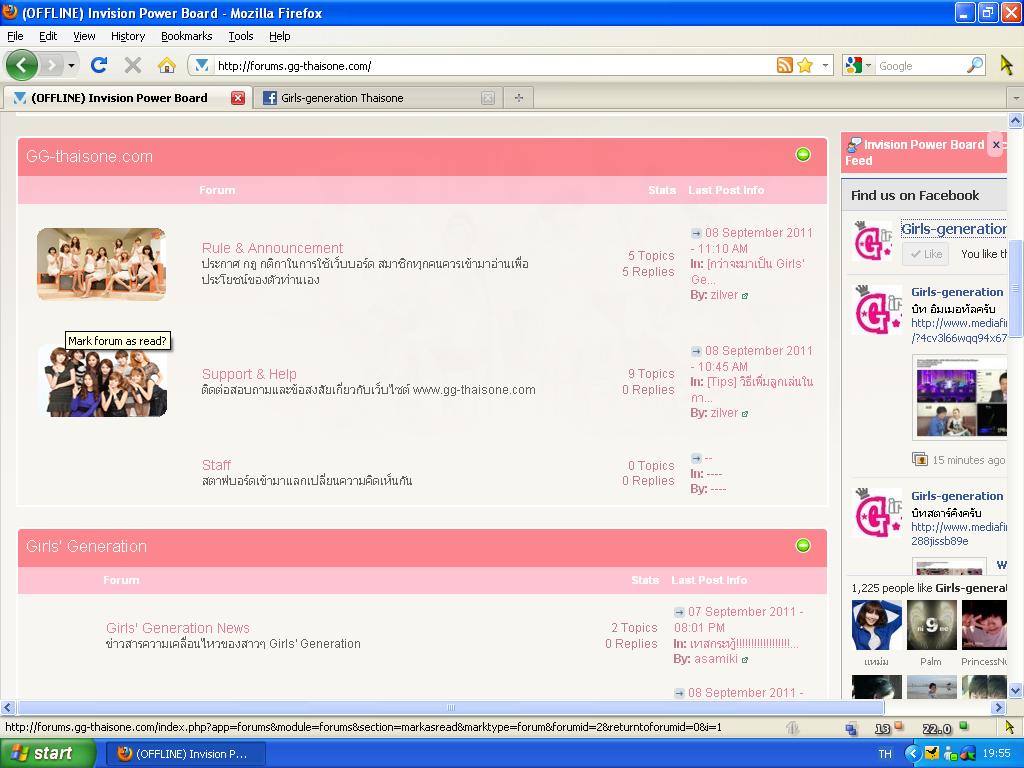Open Girls' Generation News forum
1024x768 pixels.
178,628
